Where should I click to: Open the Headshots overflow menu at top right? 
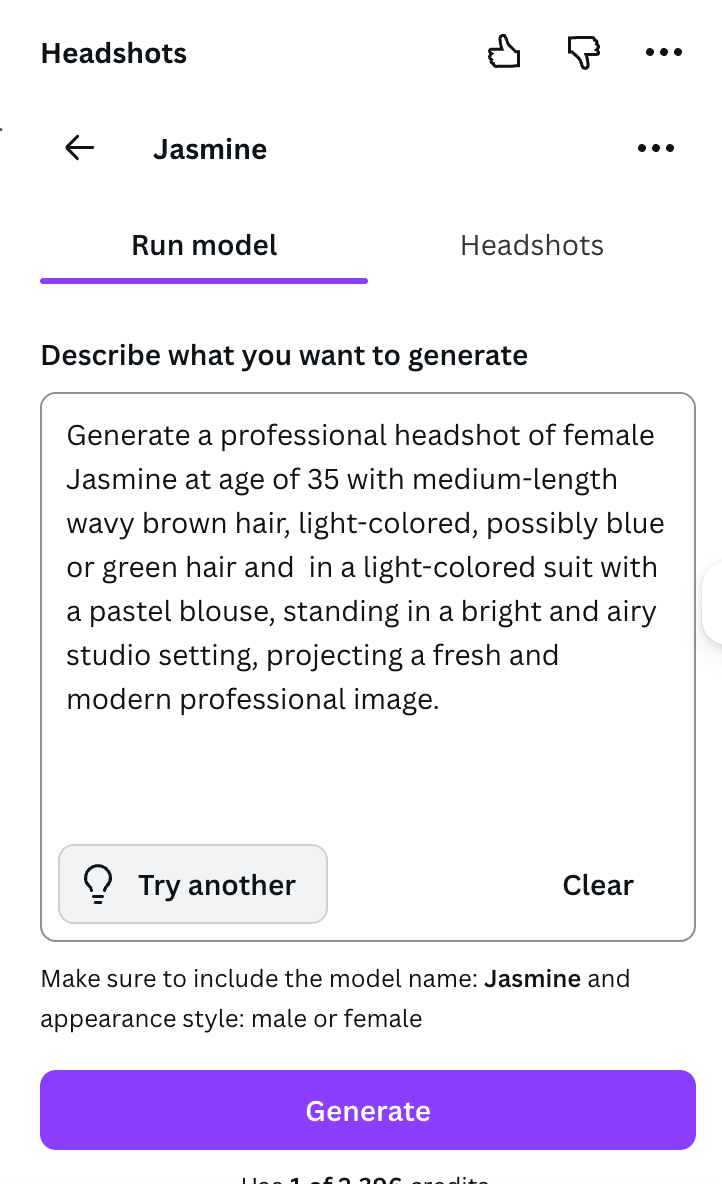pyautogui.click(x=664, y=51)
